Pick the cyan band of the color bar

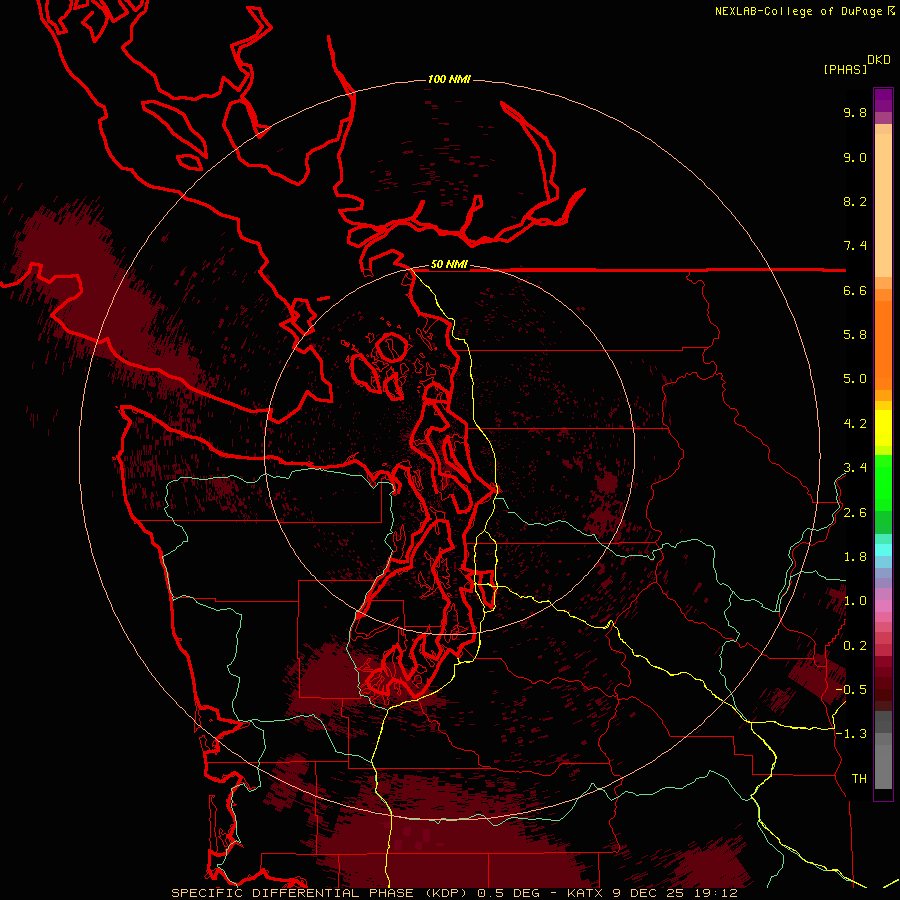coord(883,549)
